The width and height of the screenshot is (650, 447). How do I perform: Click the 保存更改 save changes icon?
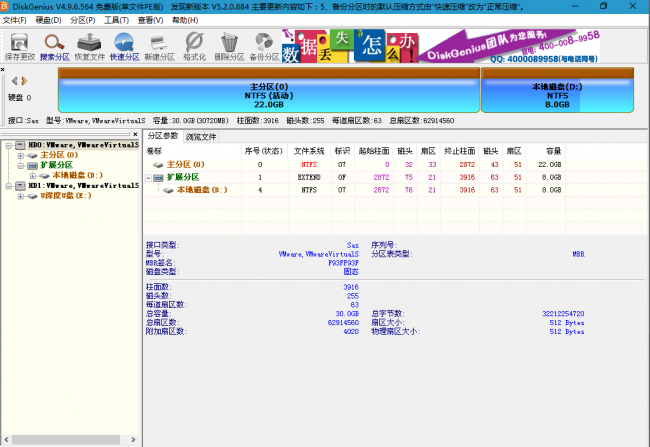(19, 47)
